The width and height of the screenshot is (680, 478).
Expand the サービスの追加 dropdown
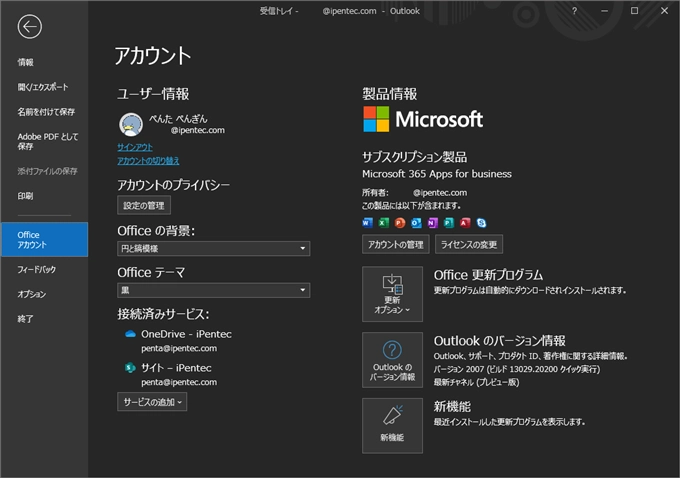[152, 402]
